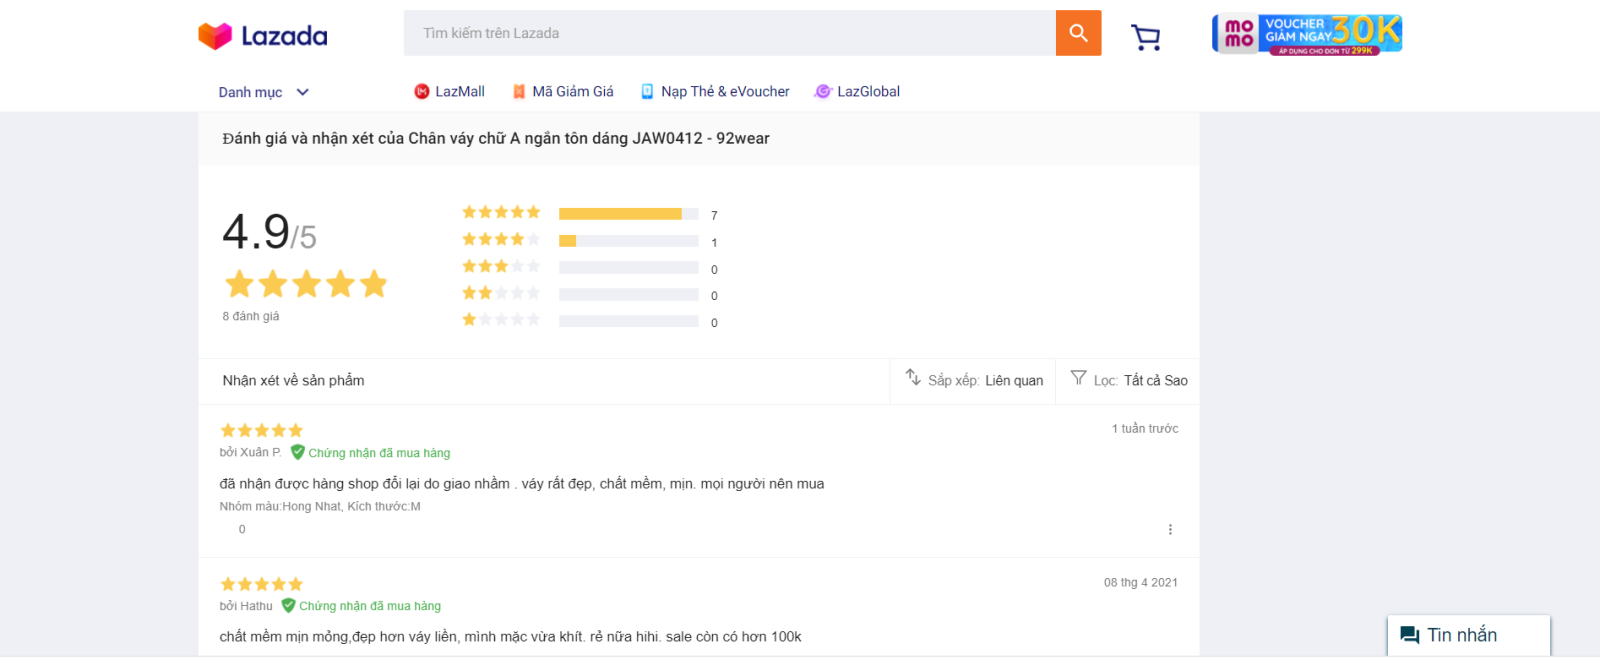Go to the LazMall menu link
Viewport: 1600px width, 660px height.
[460, 92]
